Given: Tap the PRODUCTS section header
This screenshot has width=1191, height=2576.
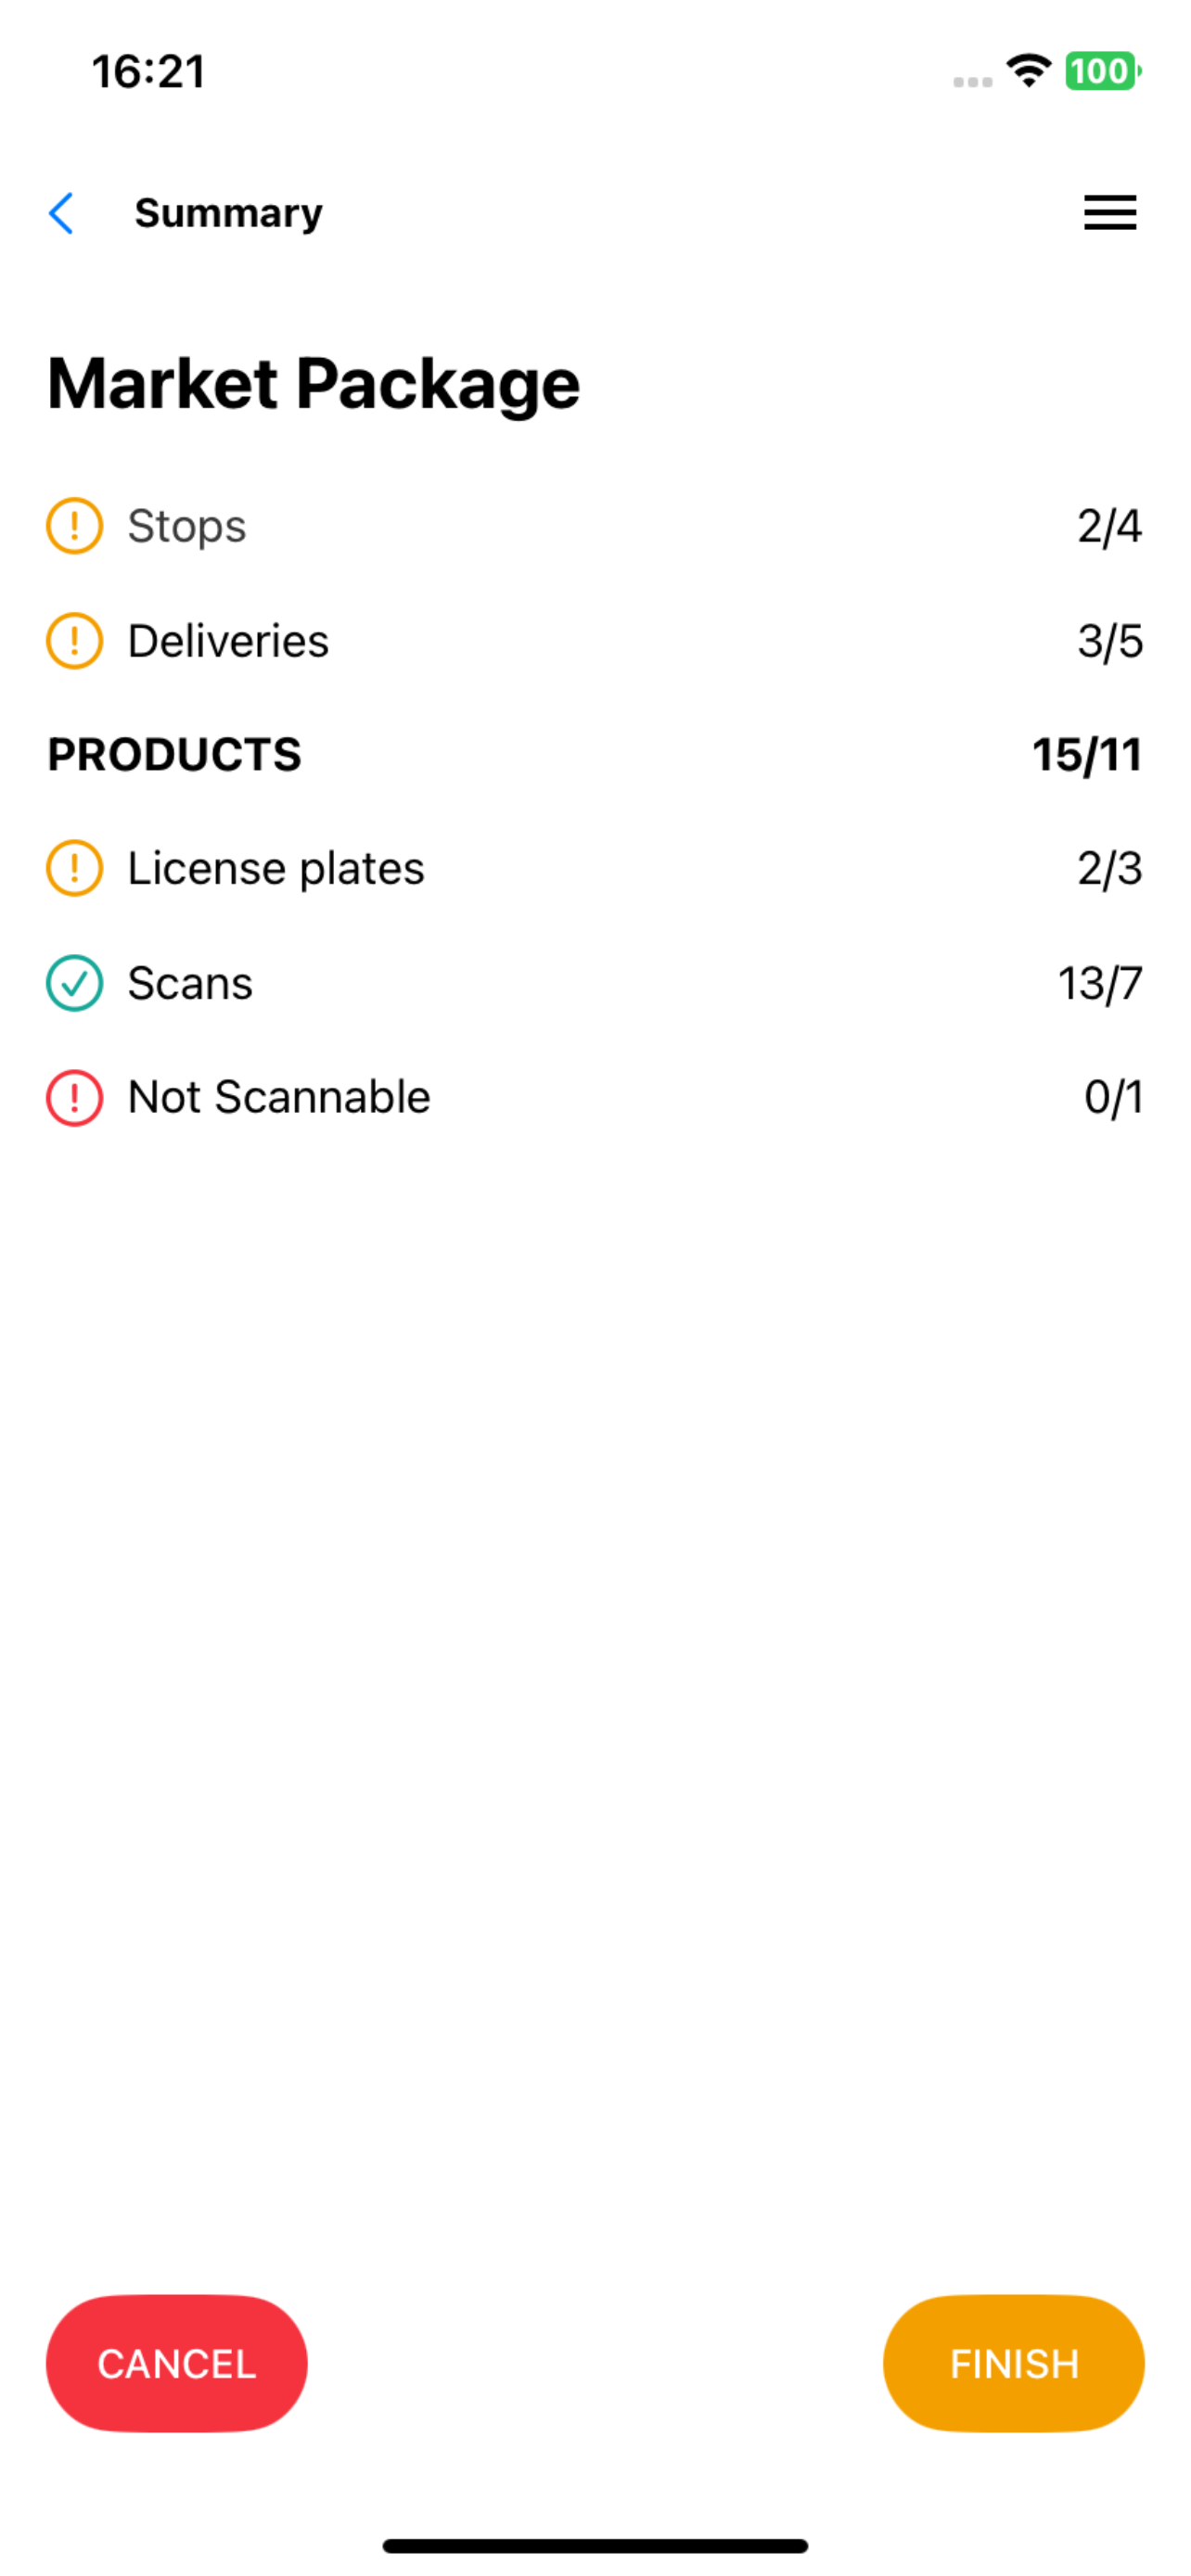Looking at the screenshot, I should [x=175, y=755].
